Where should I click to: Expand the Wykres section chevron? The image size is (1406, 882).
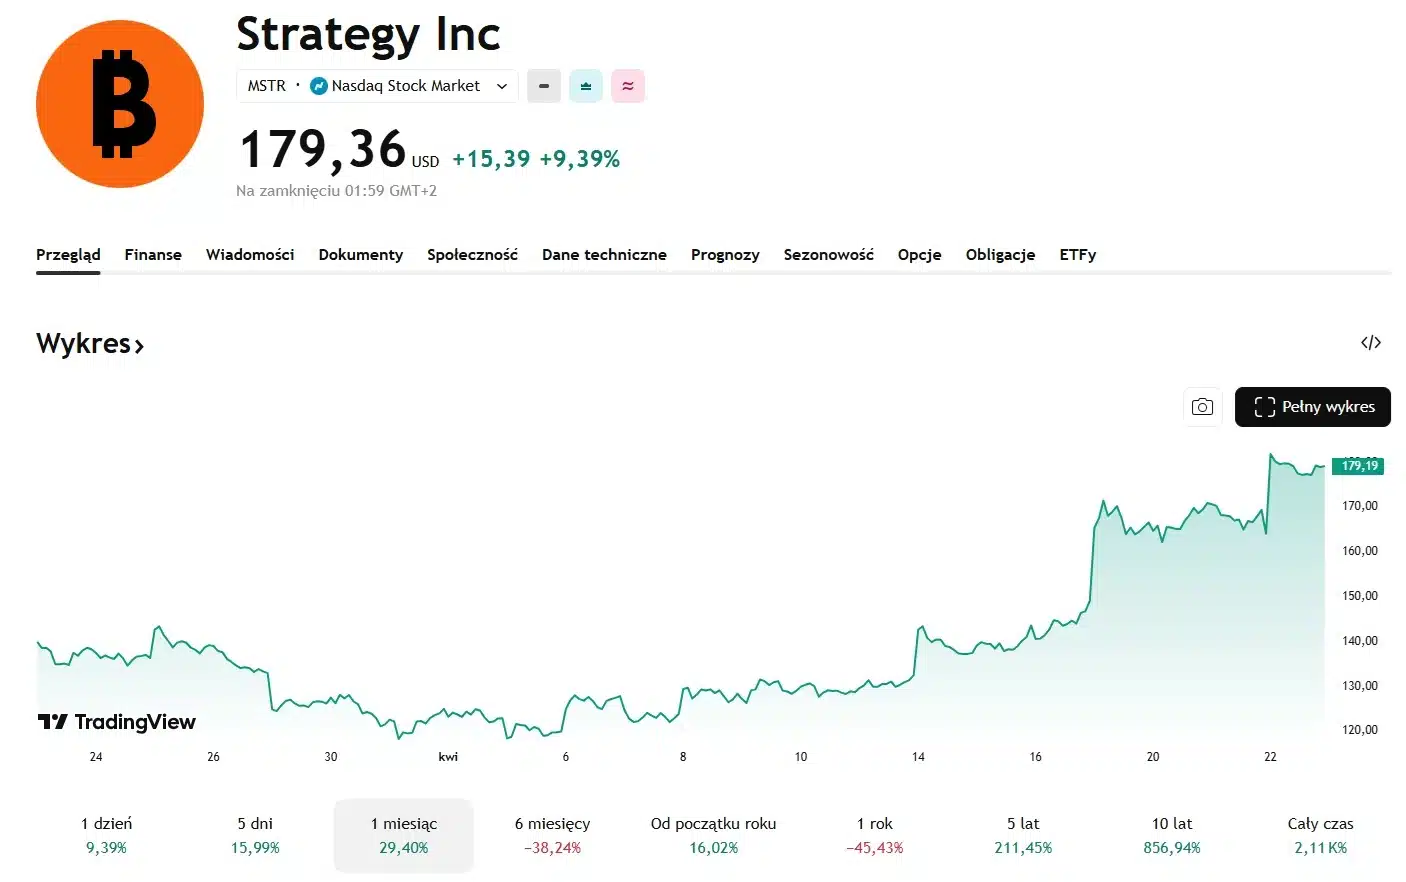[139, 346]
